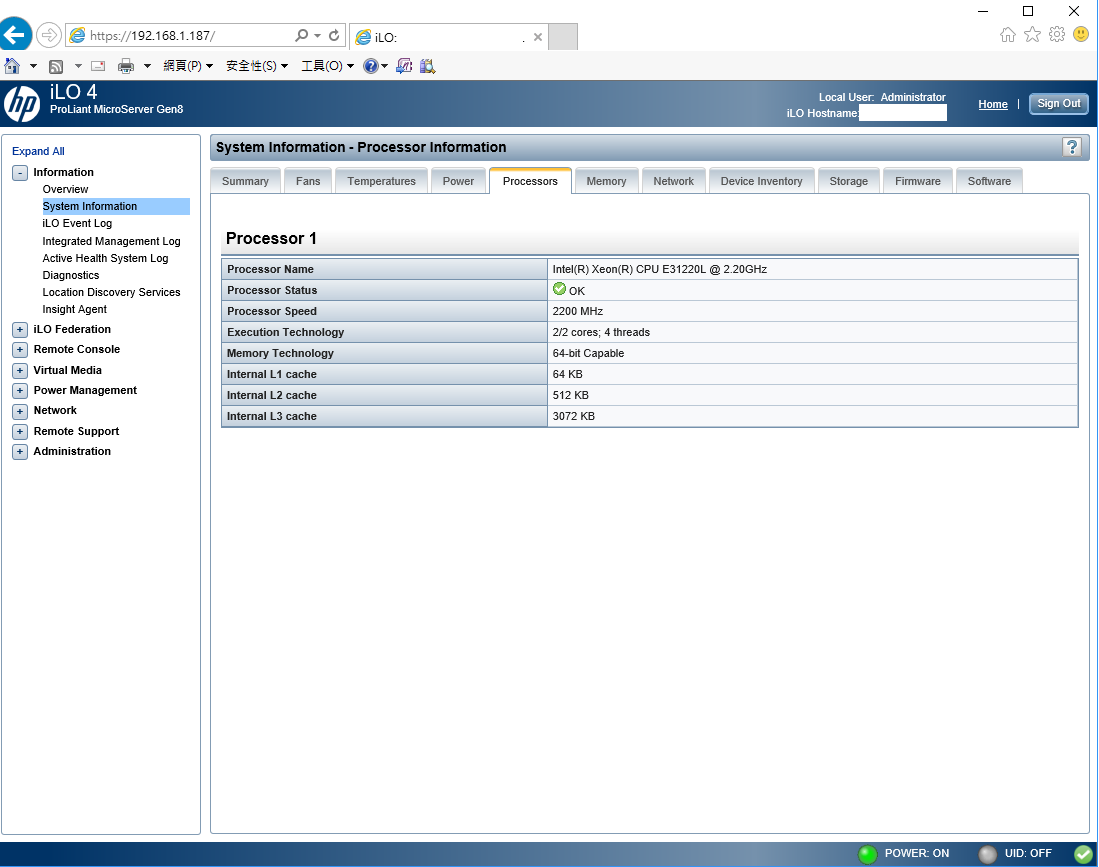Select the Processors tab
This screenshot has height=867, width=1099.
pyautogui.click(x=530, y=181)
